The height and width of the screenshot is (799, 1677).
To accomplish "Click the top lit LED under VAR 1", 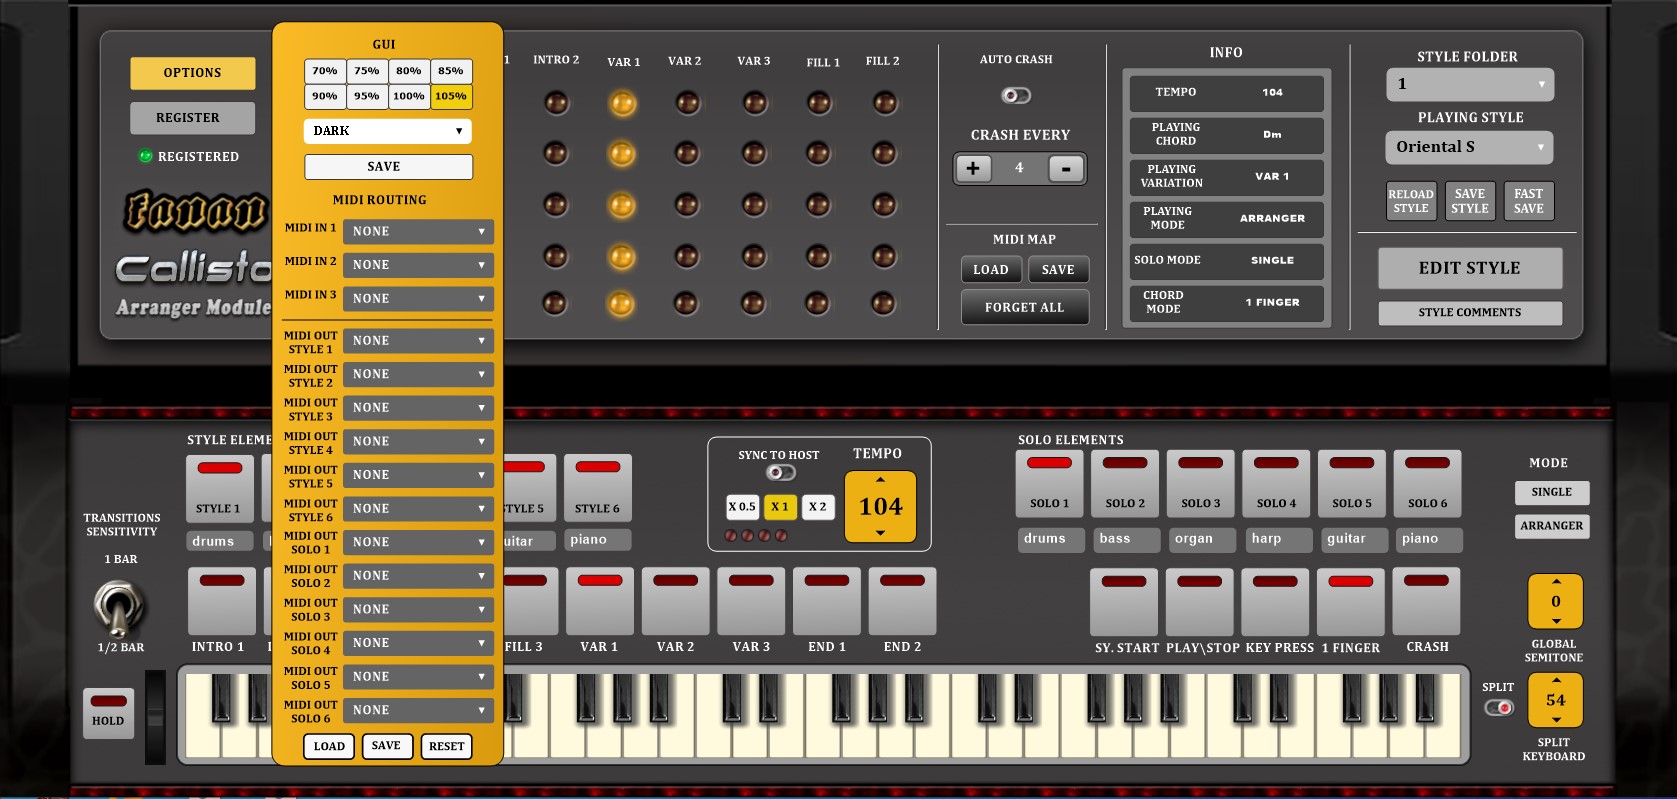I will pyautogui.click(x=622, y=103).
